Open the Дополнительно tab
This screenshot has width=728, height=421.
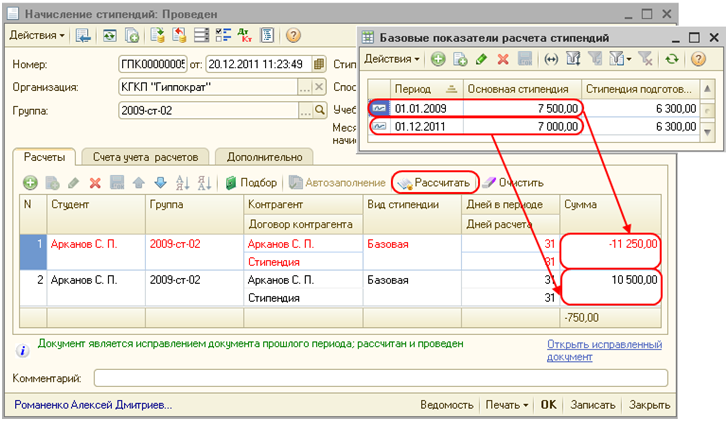[264, 157]
